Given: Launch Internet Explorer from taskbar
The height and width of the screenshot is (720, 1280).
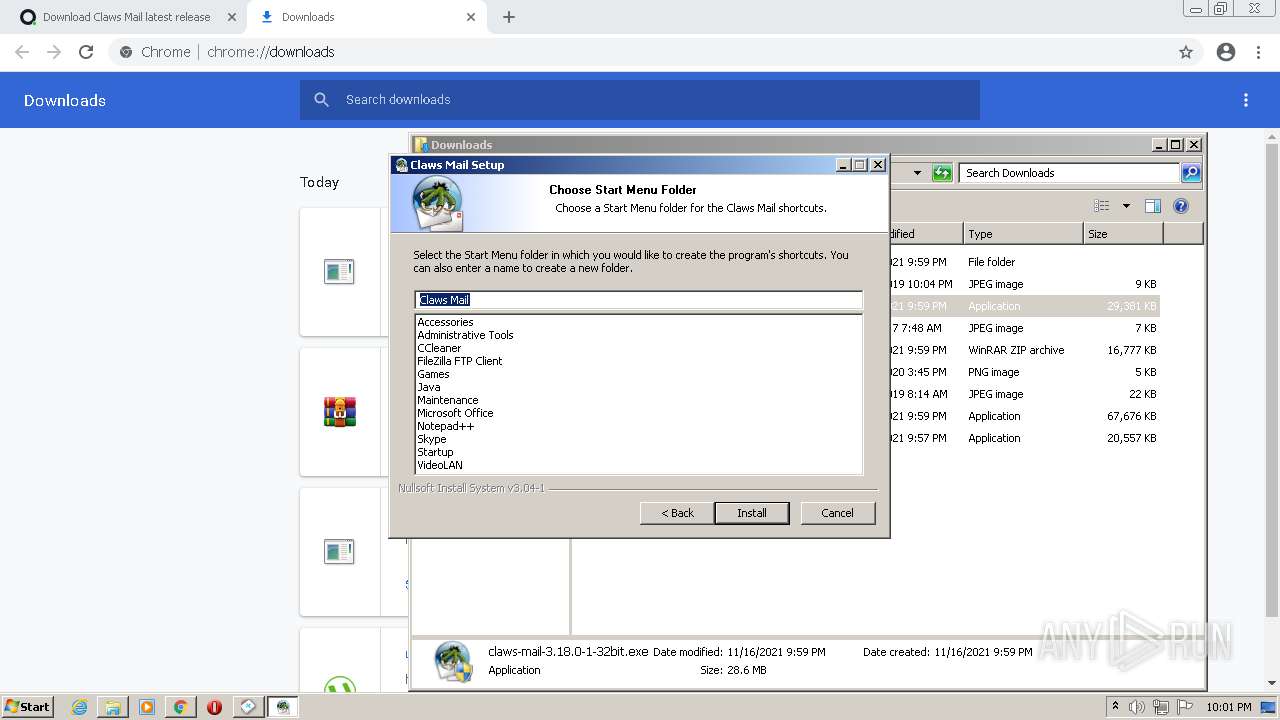Looking at the screenshot, I should 79,707.
